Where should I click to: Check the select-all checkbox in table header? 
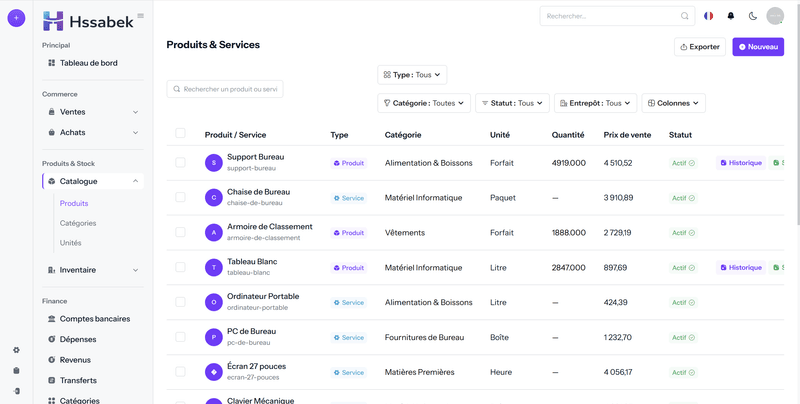(x=180, y=133)
